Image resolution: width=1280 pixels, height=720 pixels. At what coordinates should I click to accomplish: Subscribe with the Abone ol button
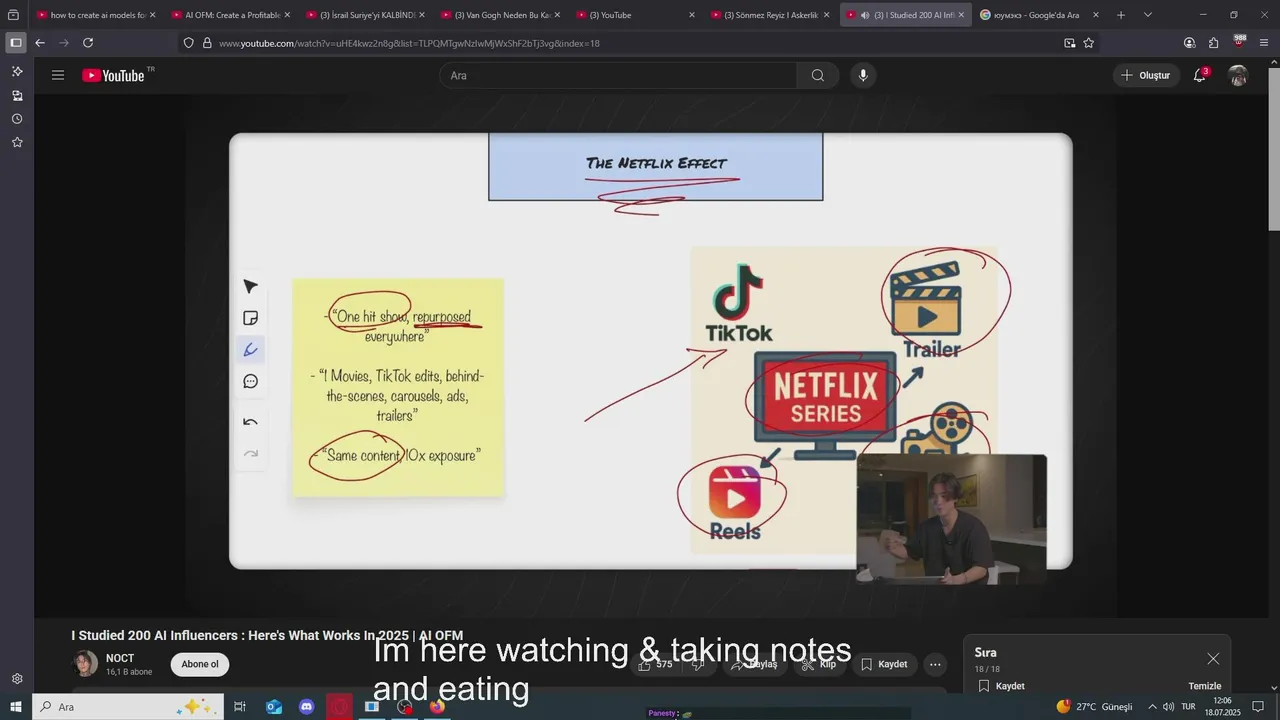coord(200,664)
